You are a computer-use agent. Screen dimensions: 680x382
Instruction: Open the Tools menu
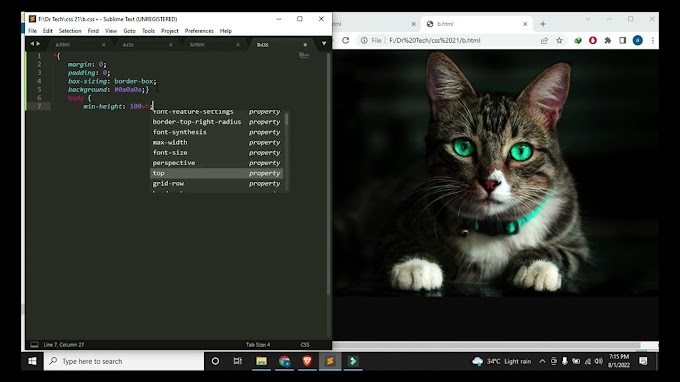pos(148,31)
